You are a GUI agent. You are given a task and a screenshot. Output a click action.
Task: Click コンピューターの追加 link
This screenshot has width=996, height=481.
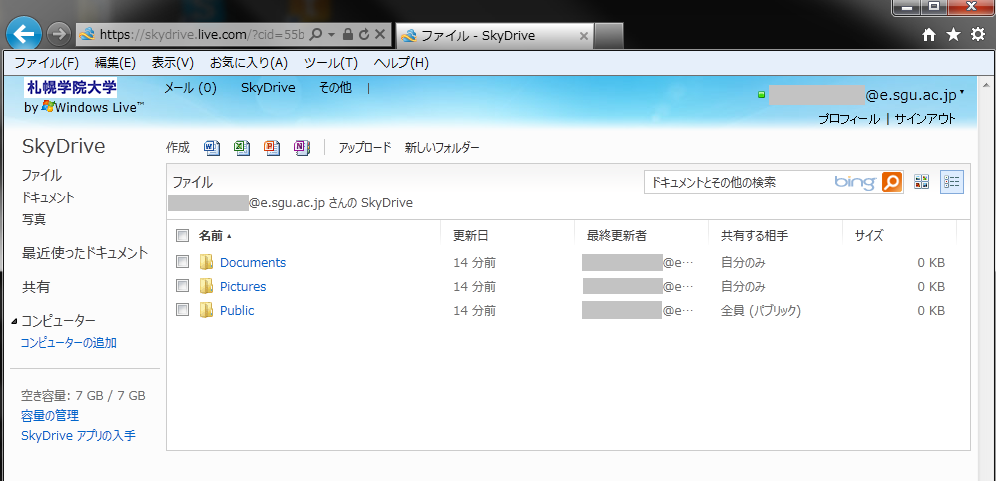click(x=69, y=343)
